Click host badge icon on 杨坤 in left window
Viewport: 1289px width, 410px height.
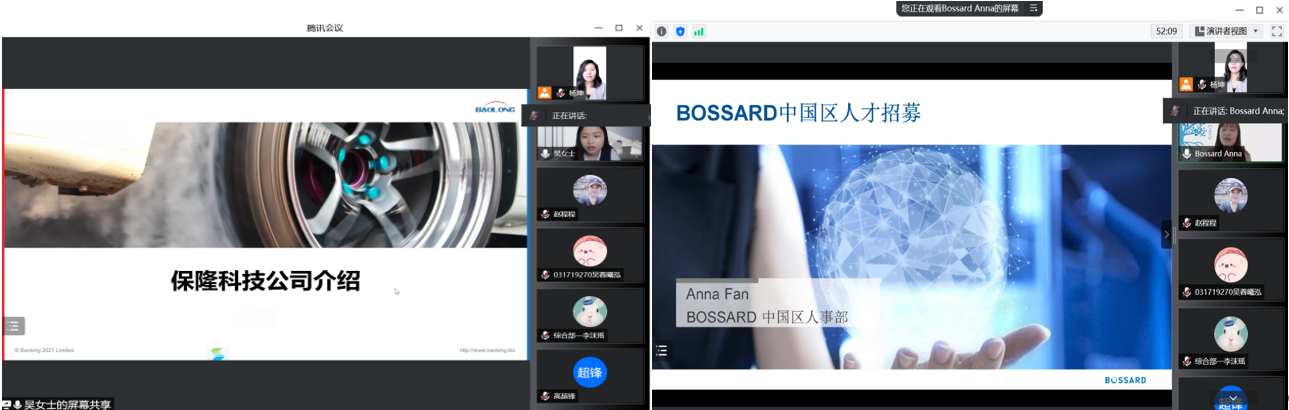click(x=545, y=92)
